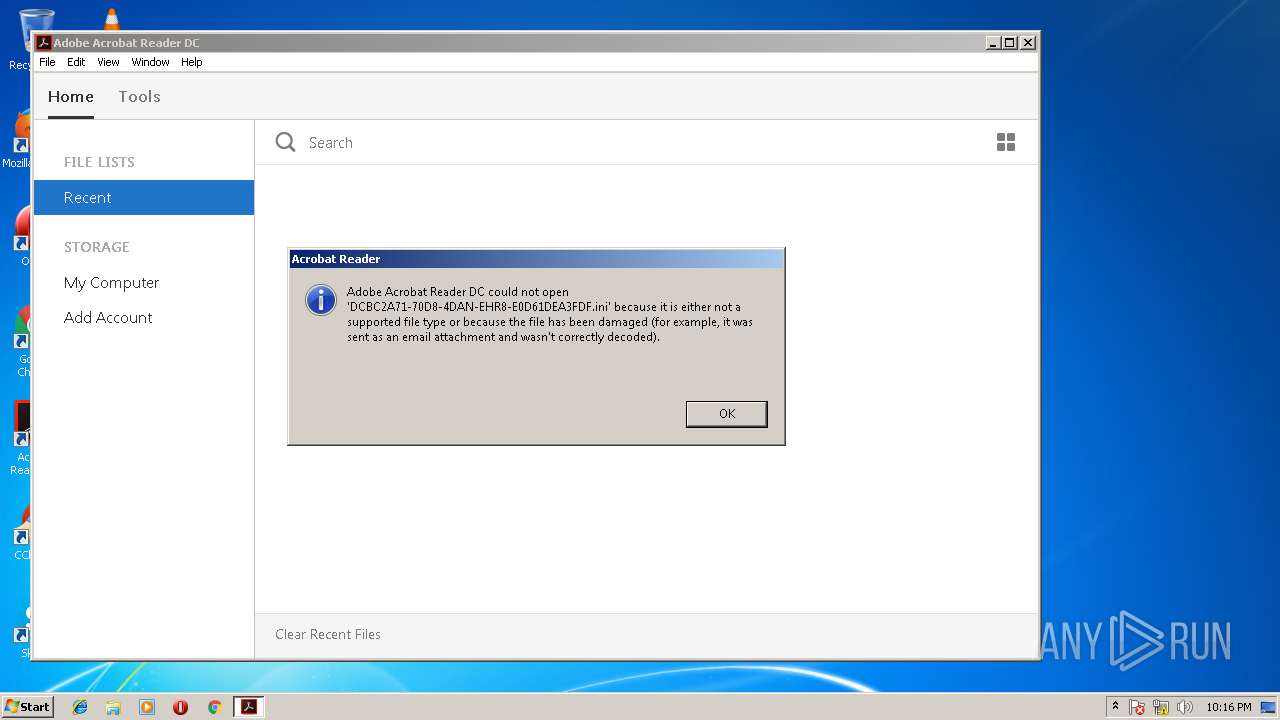Click the information icon in the dialog
The height and width of the screenshot is (720, 1280).
point(320,300)
